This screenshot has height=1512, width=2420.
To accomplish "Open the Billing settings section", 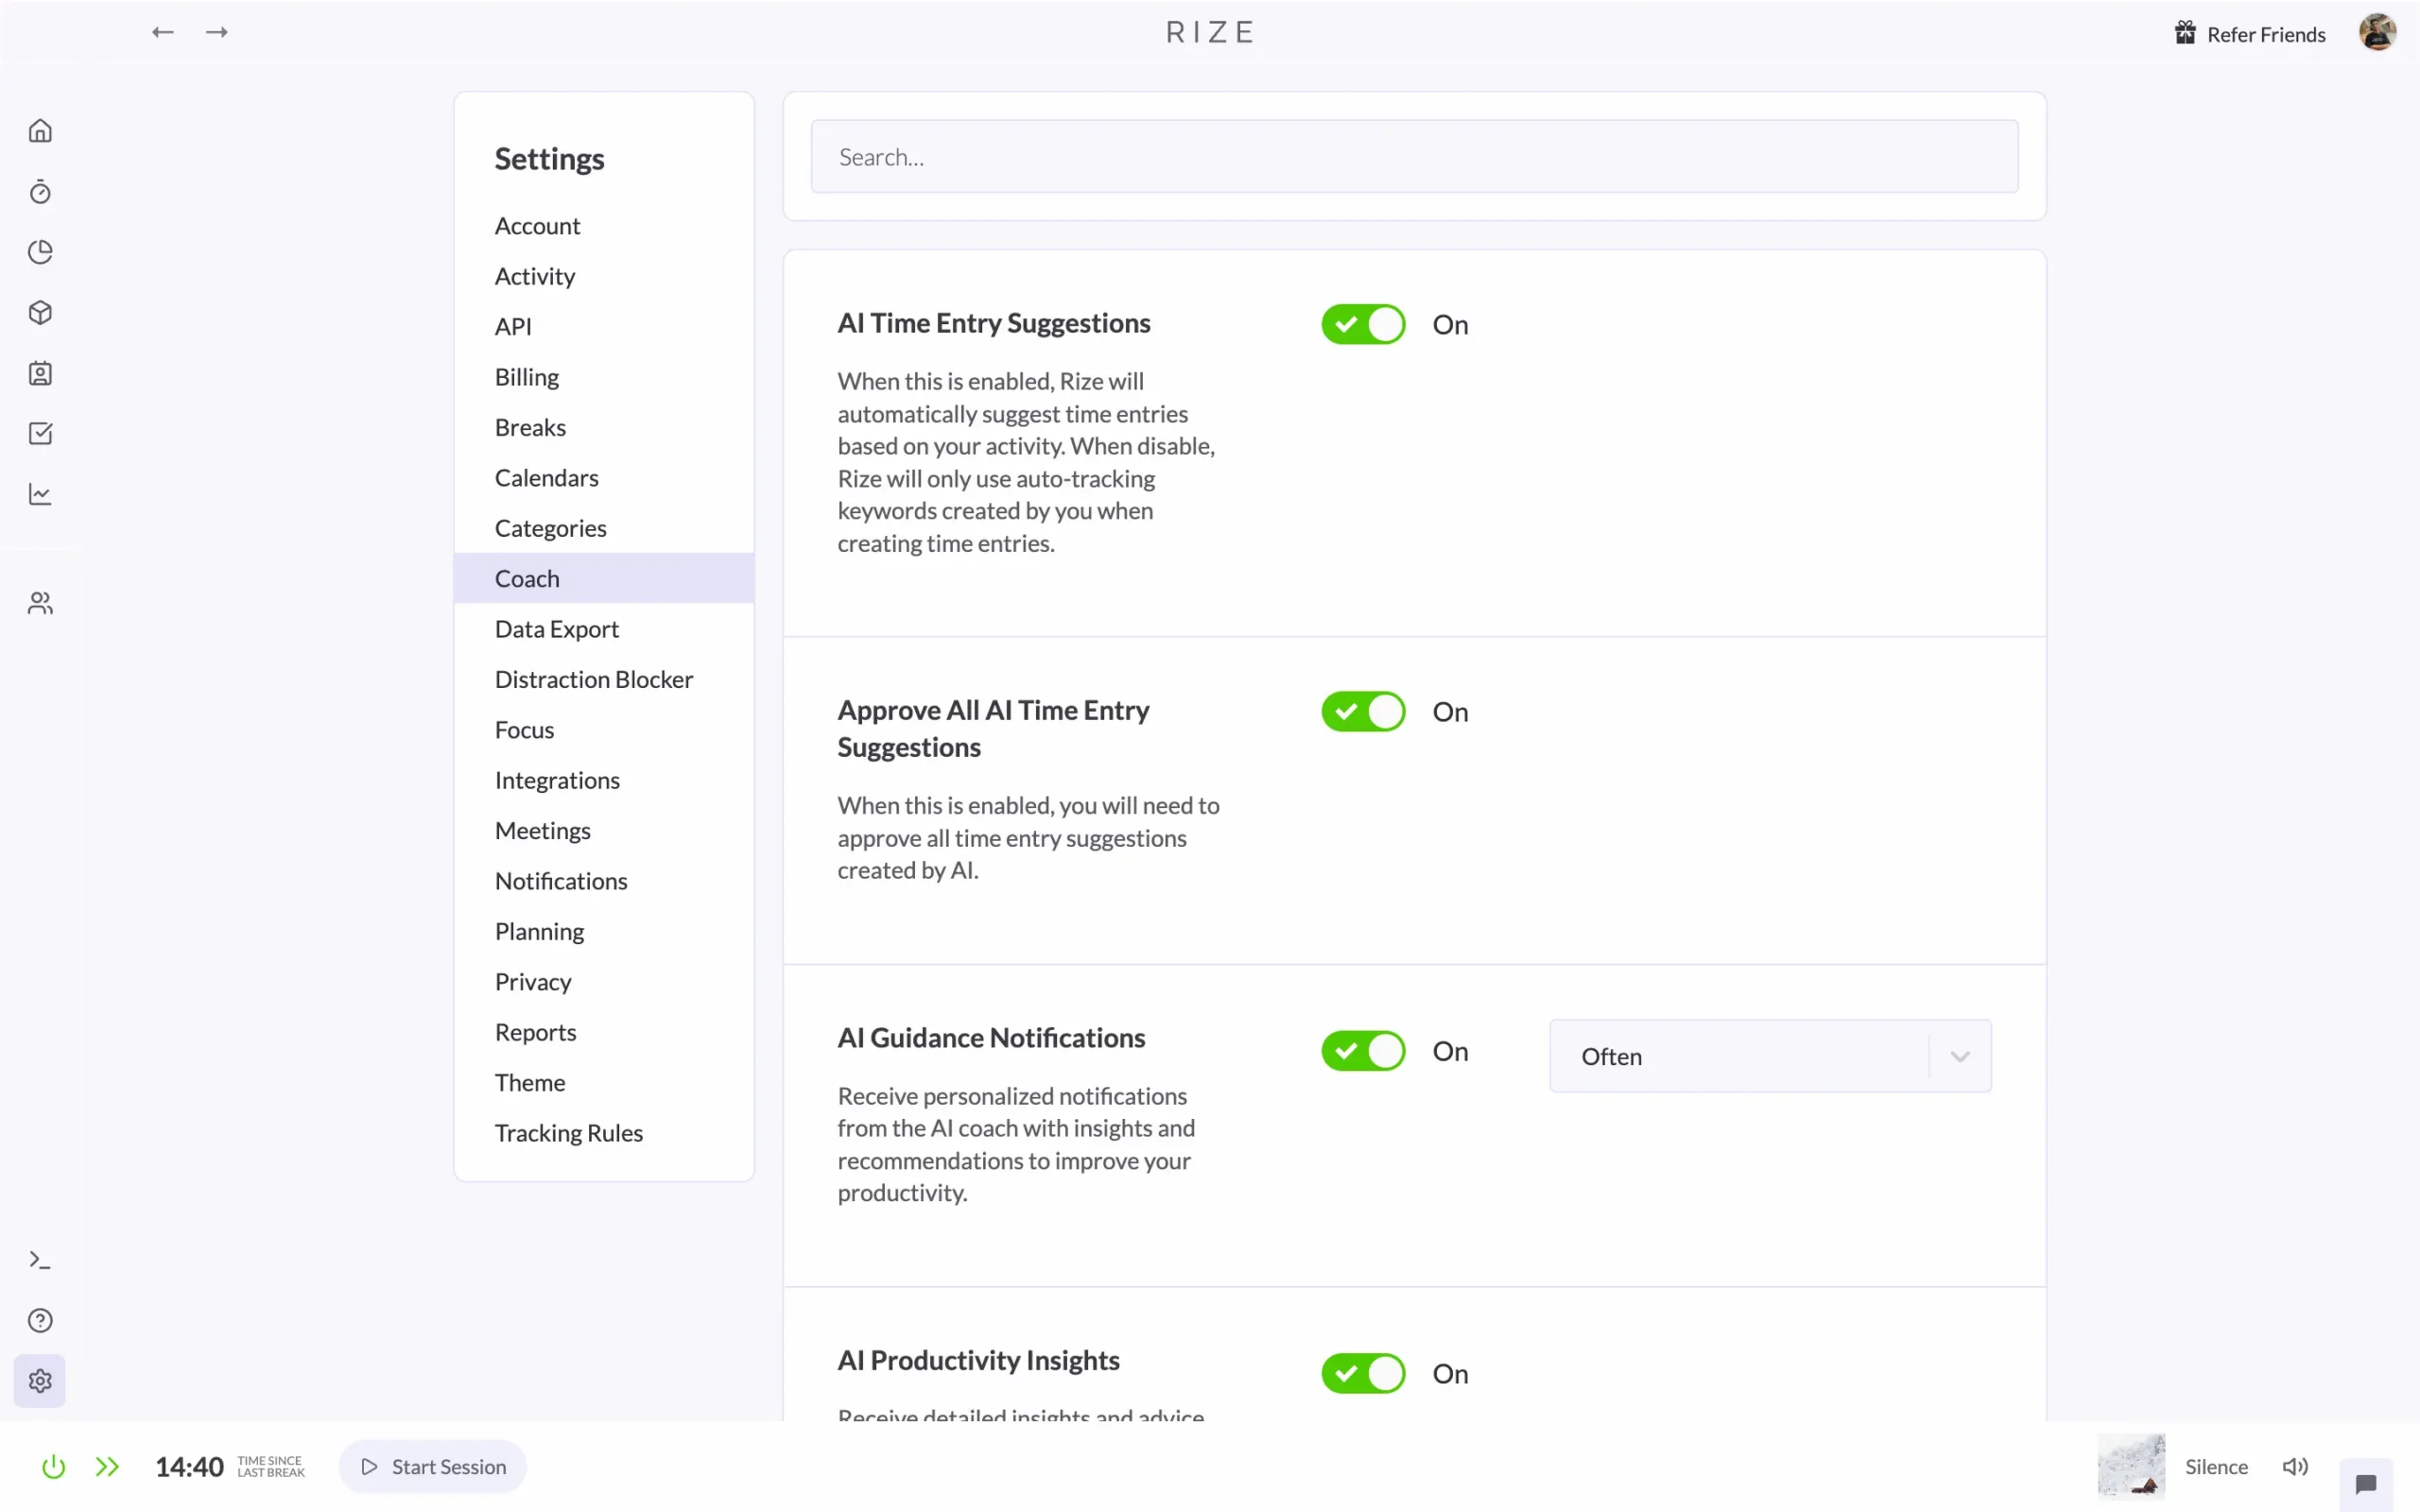I will coord(604,377).
